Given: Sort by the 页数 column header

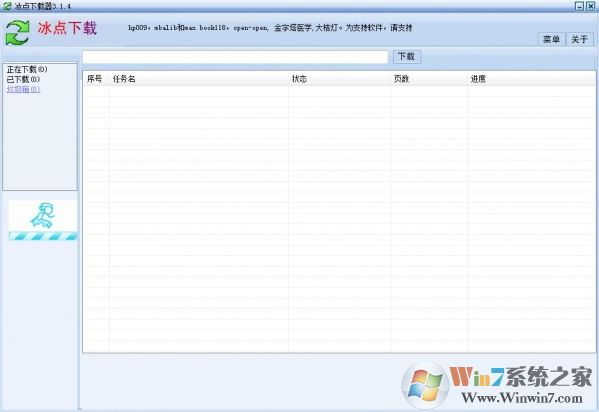Looking at the screenshot, I should coord(429,79).
